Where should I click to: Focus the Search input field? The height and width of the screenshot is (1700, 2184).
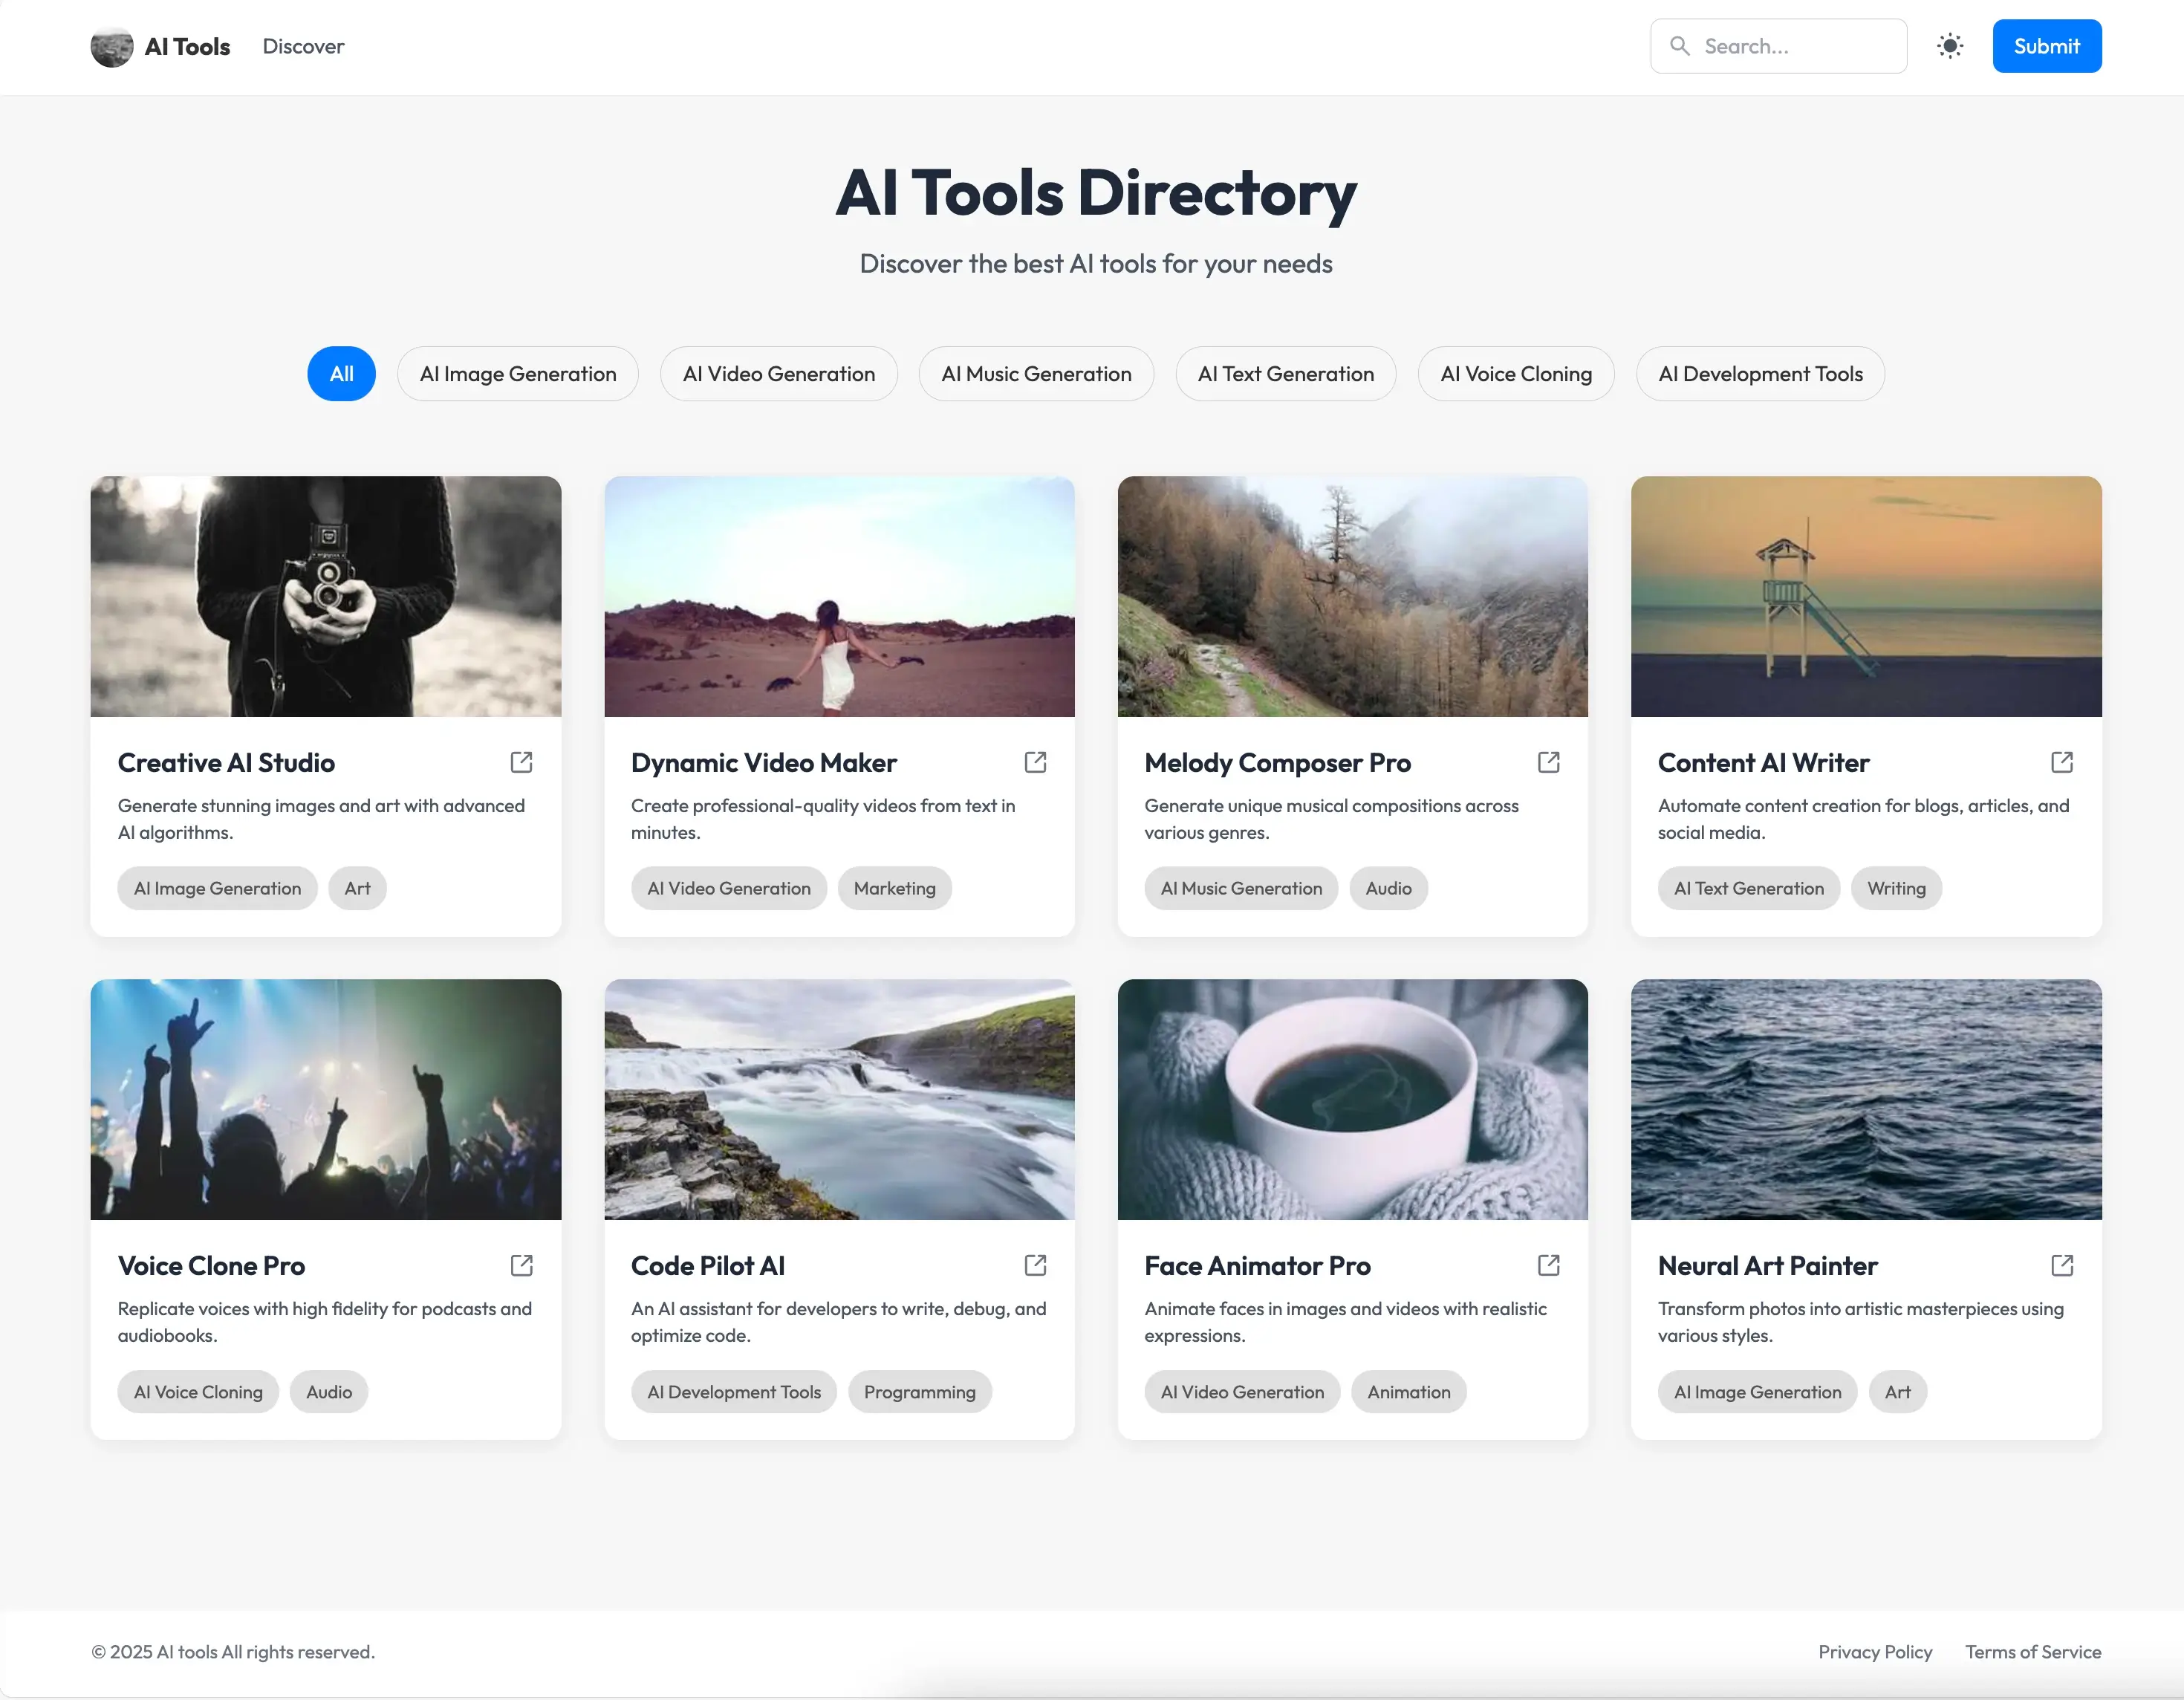pyautogui.click(x=1778, y=46)
